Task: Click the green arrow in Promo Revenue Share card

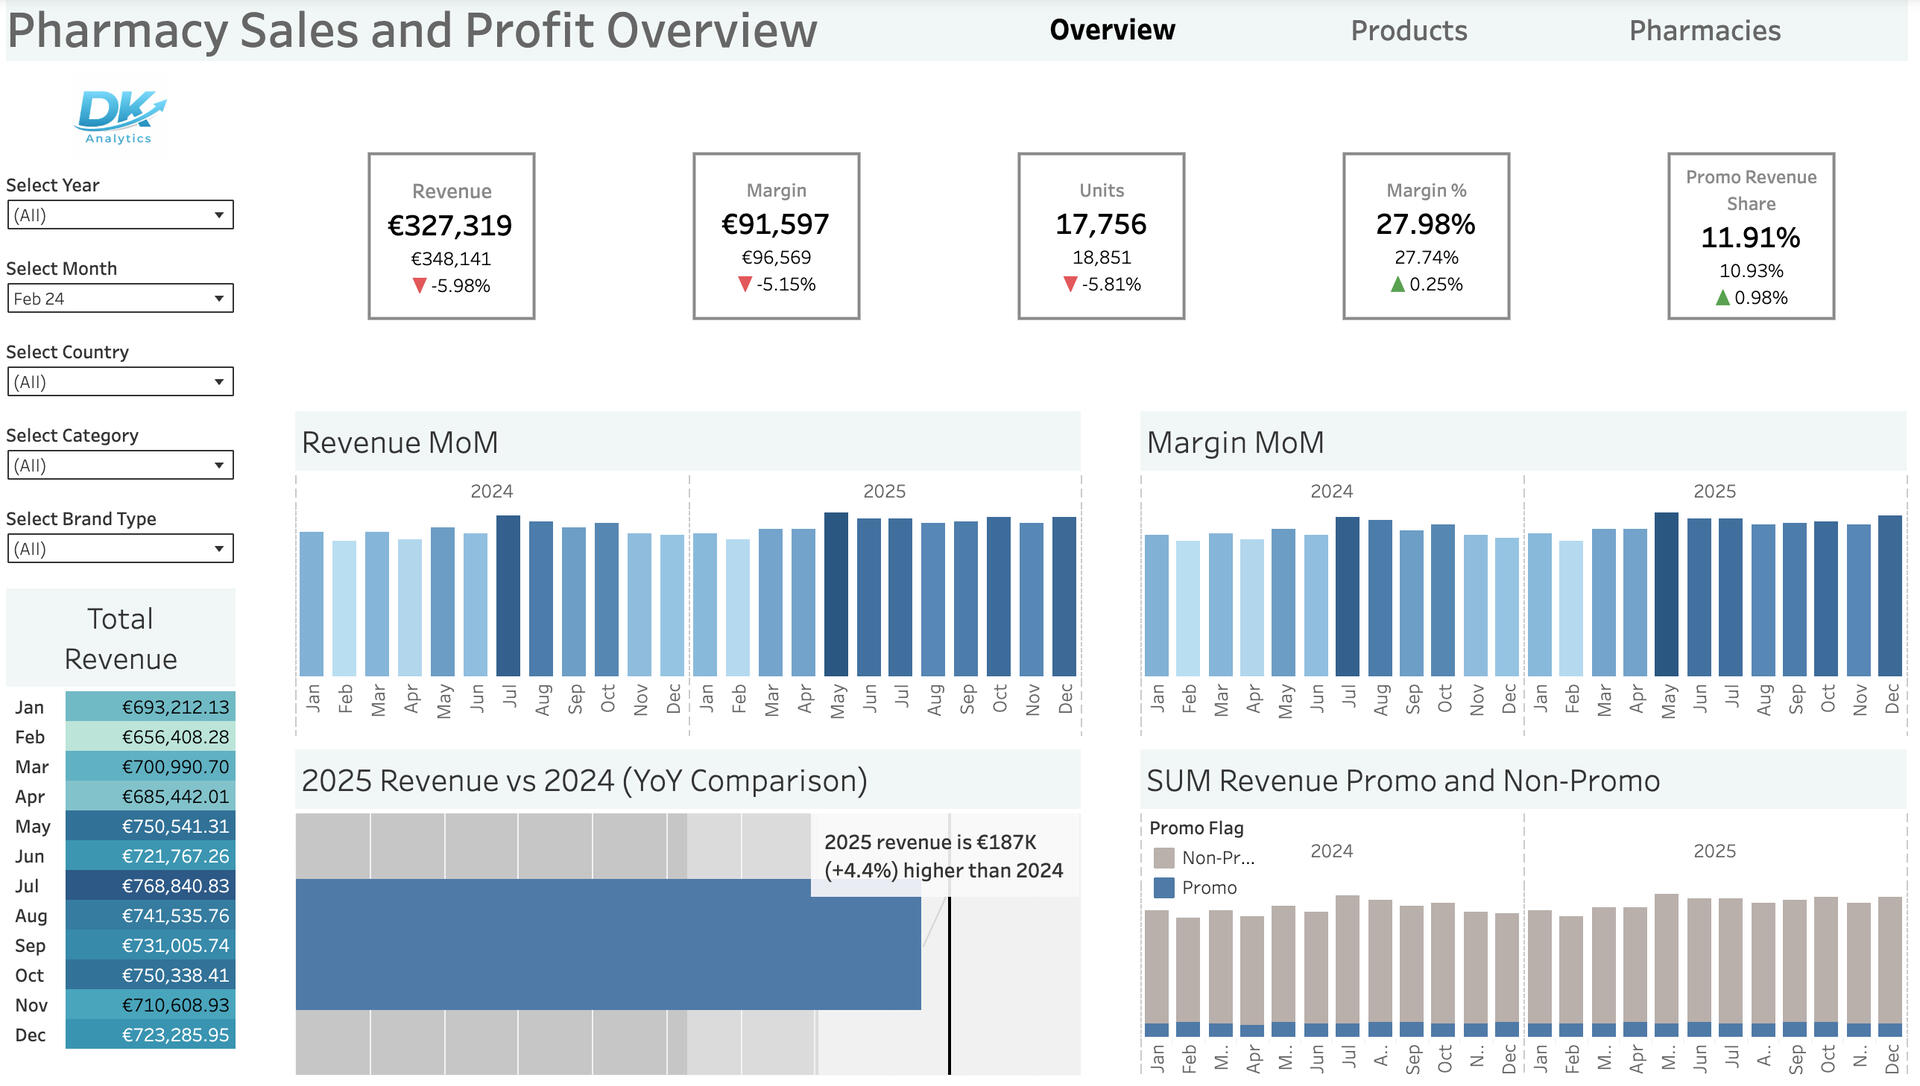Action: (1721, 297)
